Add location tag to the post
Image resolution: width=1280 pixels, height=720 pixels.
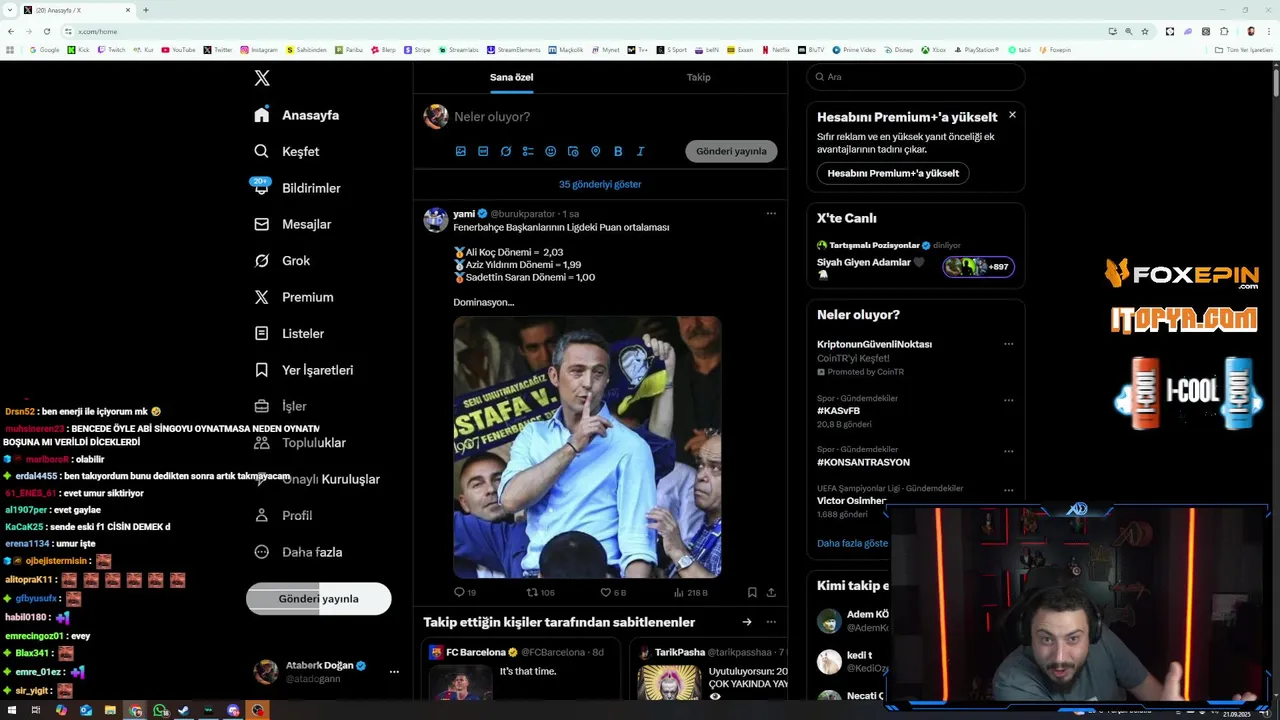(x=595, y=151)
